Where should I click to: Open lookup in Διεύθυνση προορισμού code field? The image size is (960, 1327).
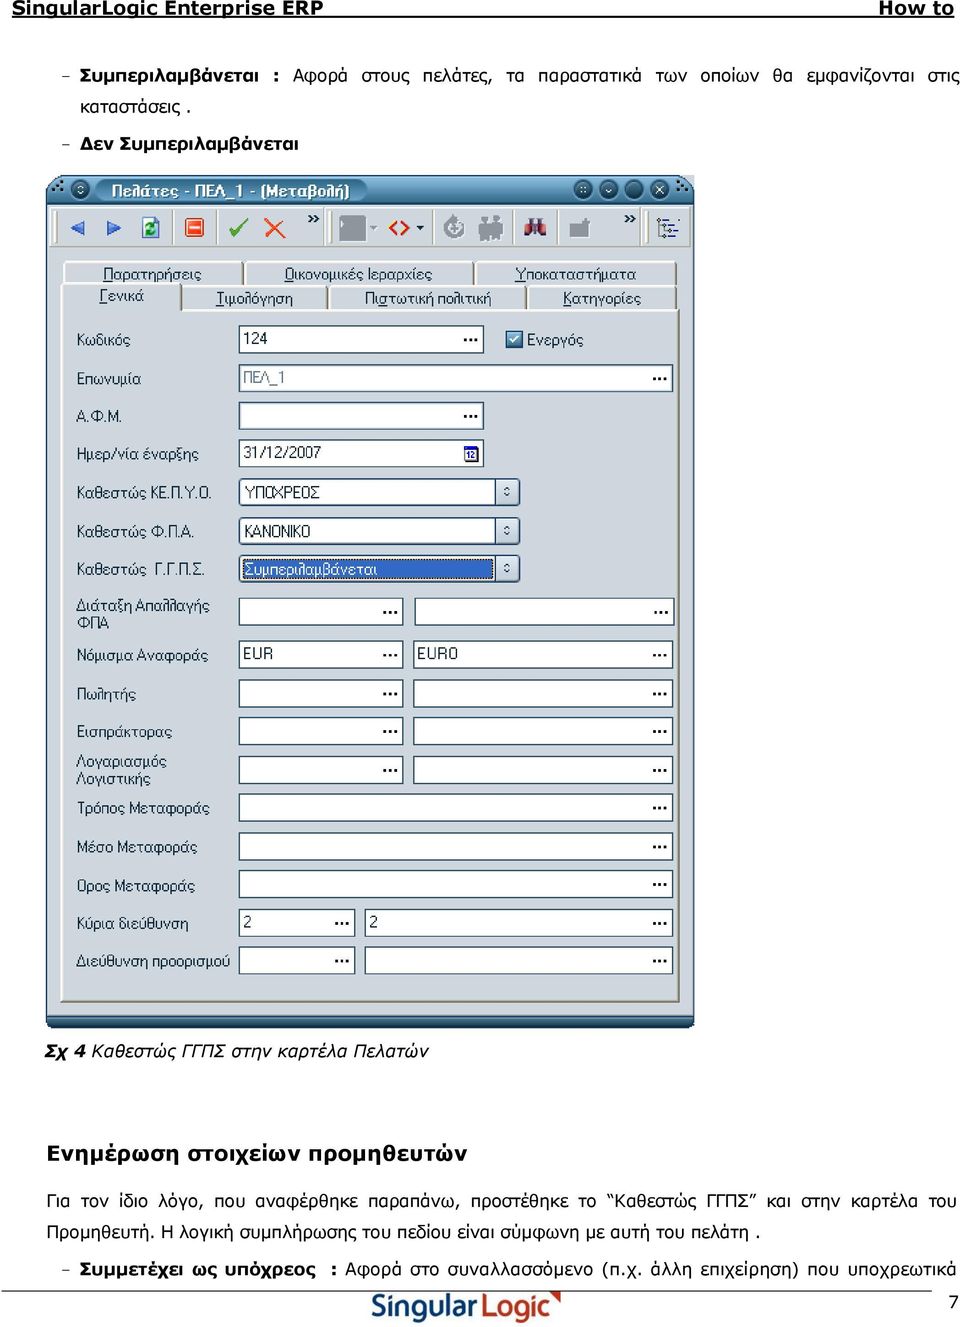(x=342, y=961)
